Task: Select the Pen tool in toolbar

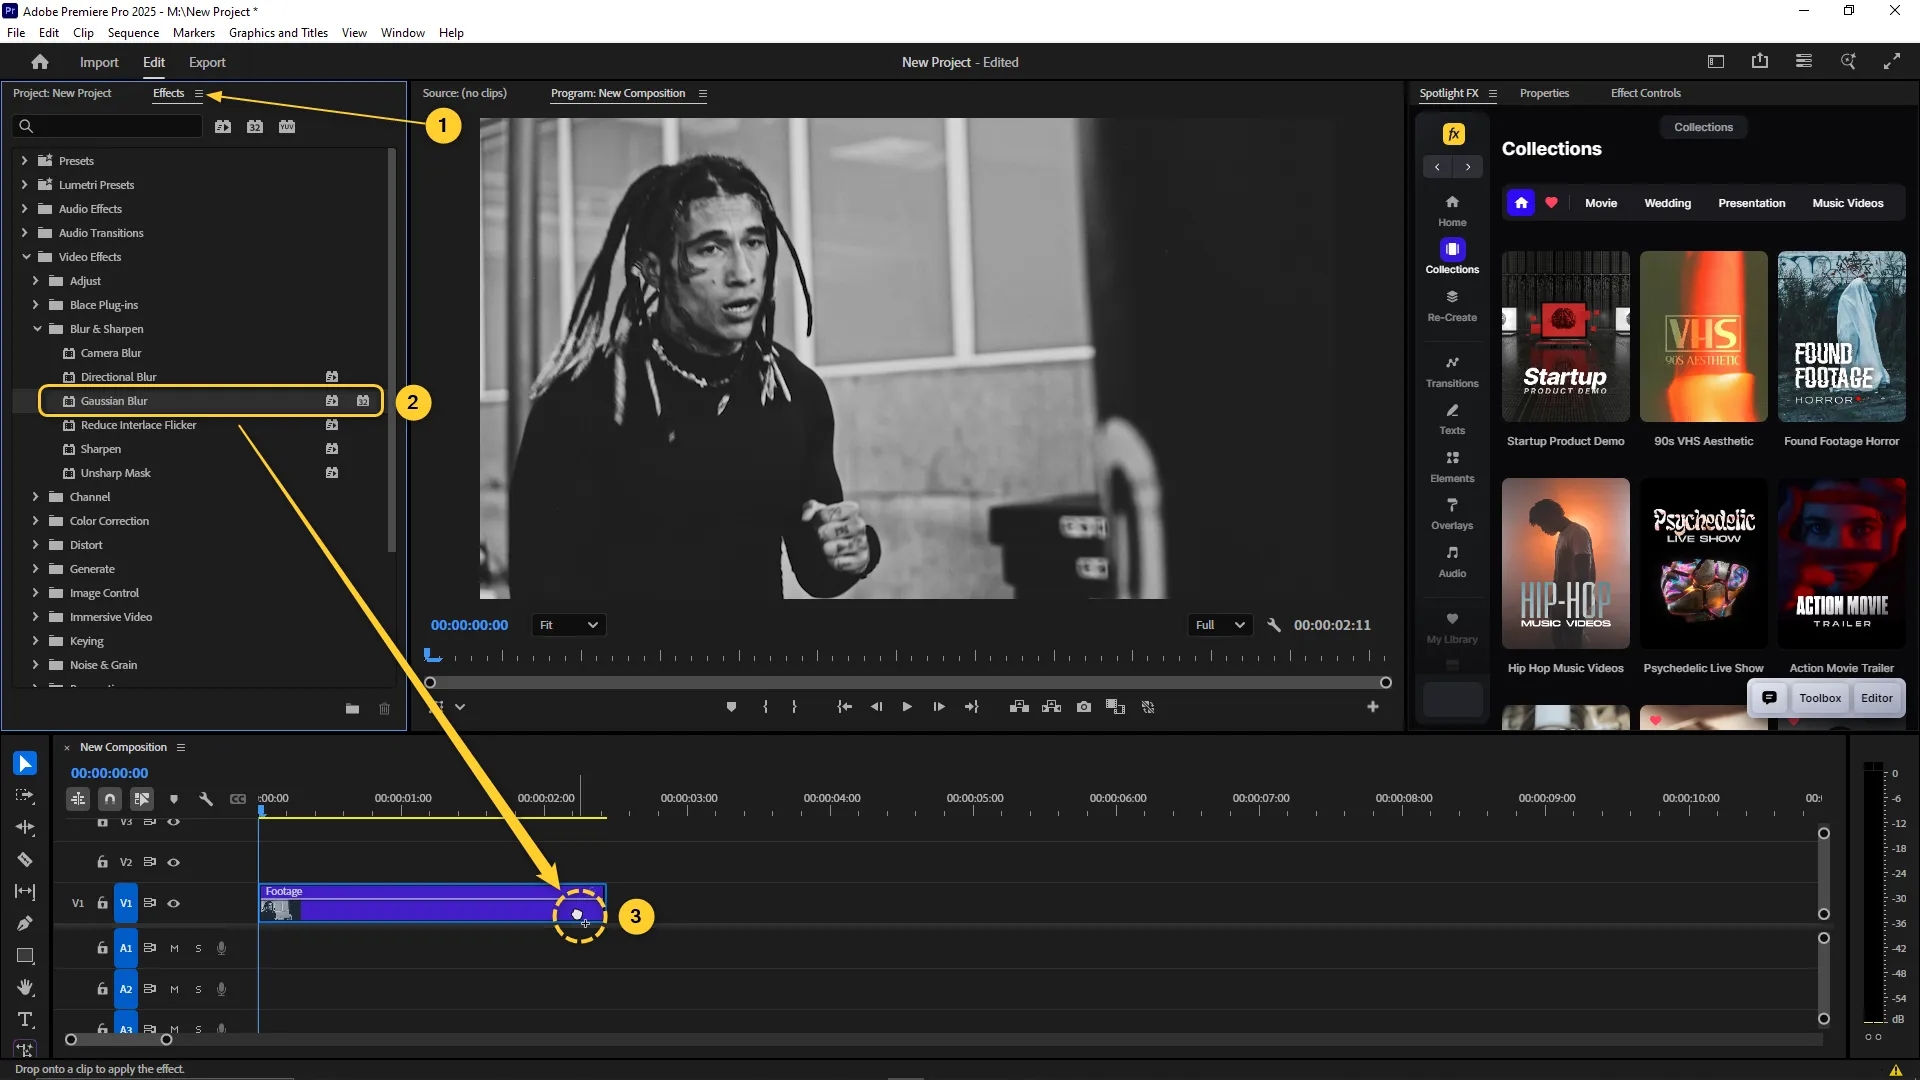Action: [x=25, y=924]
